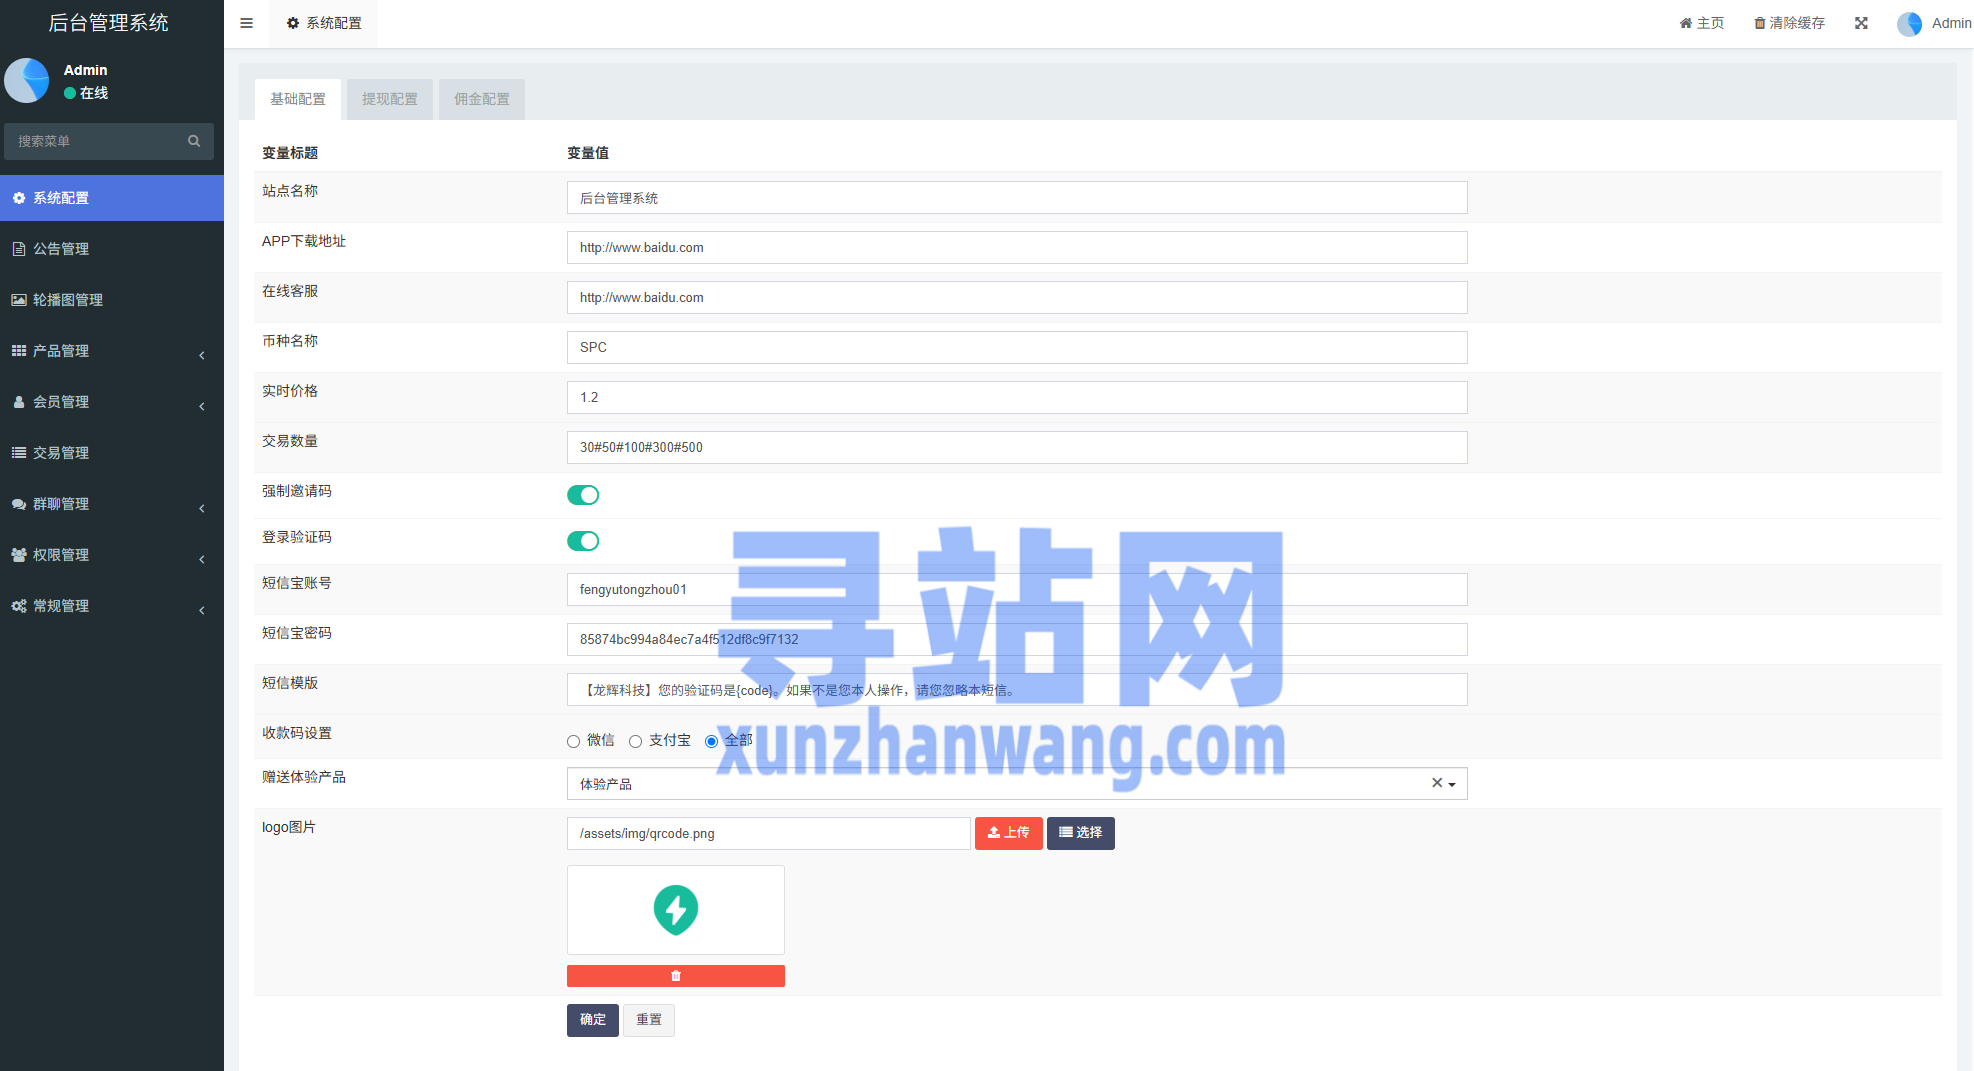Toggle the 强制邀请码 switch

click(x=583, y=495)
